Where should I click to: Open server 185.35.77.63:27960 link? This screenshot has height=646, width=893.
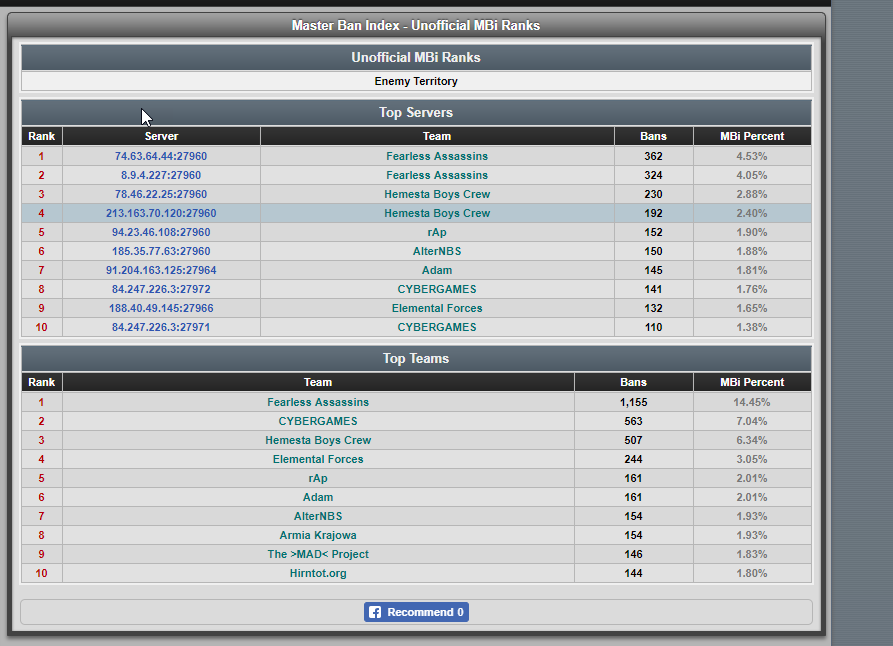click(161, 251)
